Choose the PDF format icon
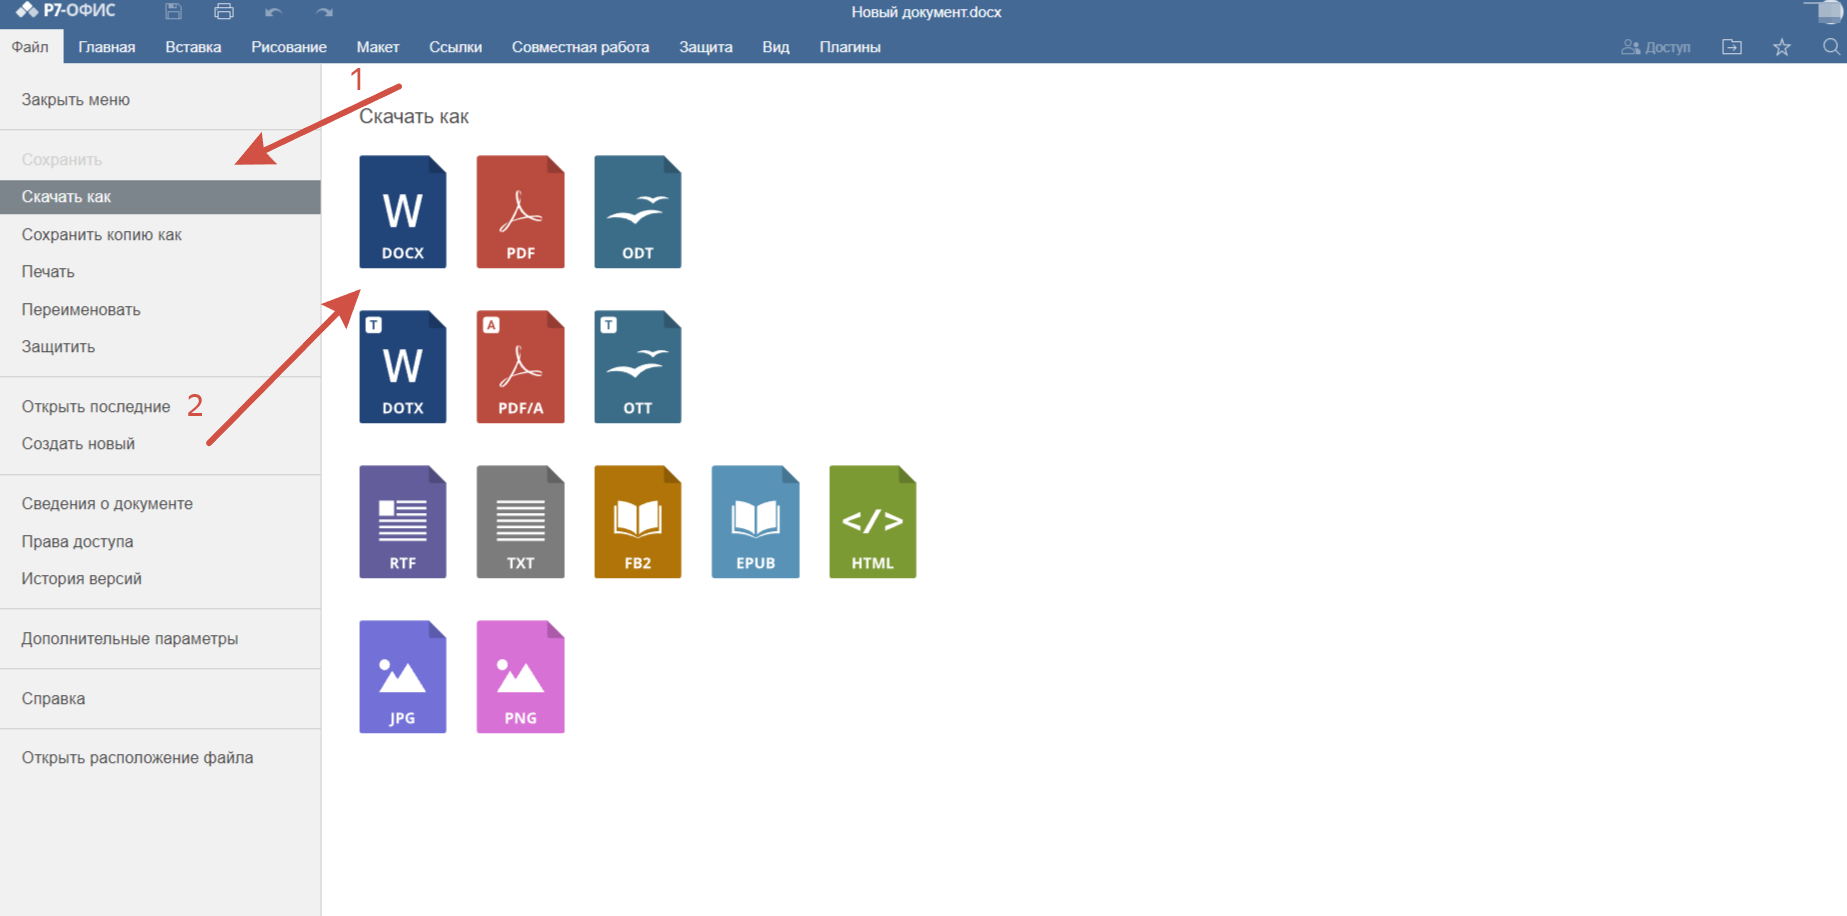 point(520,212)
